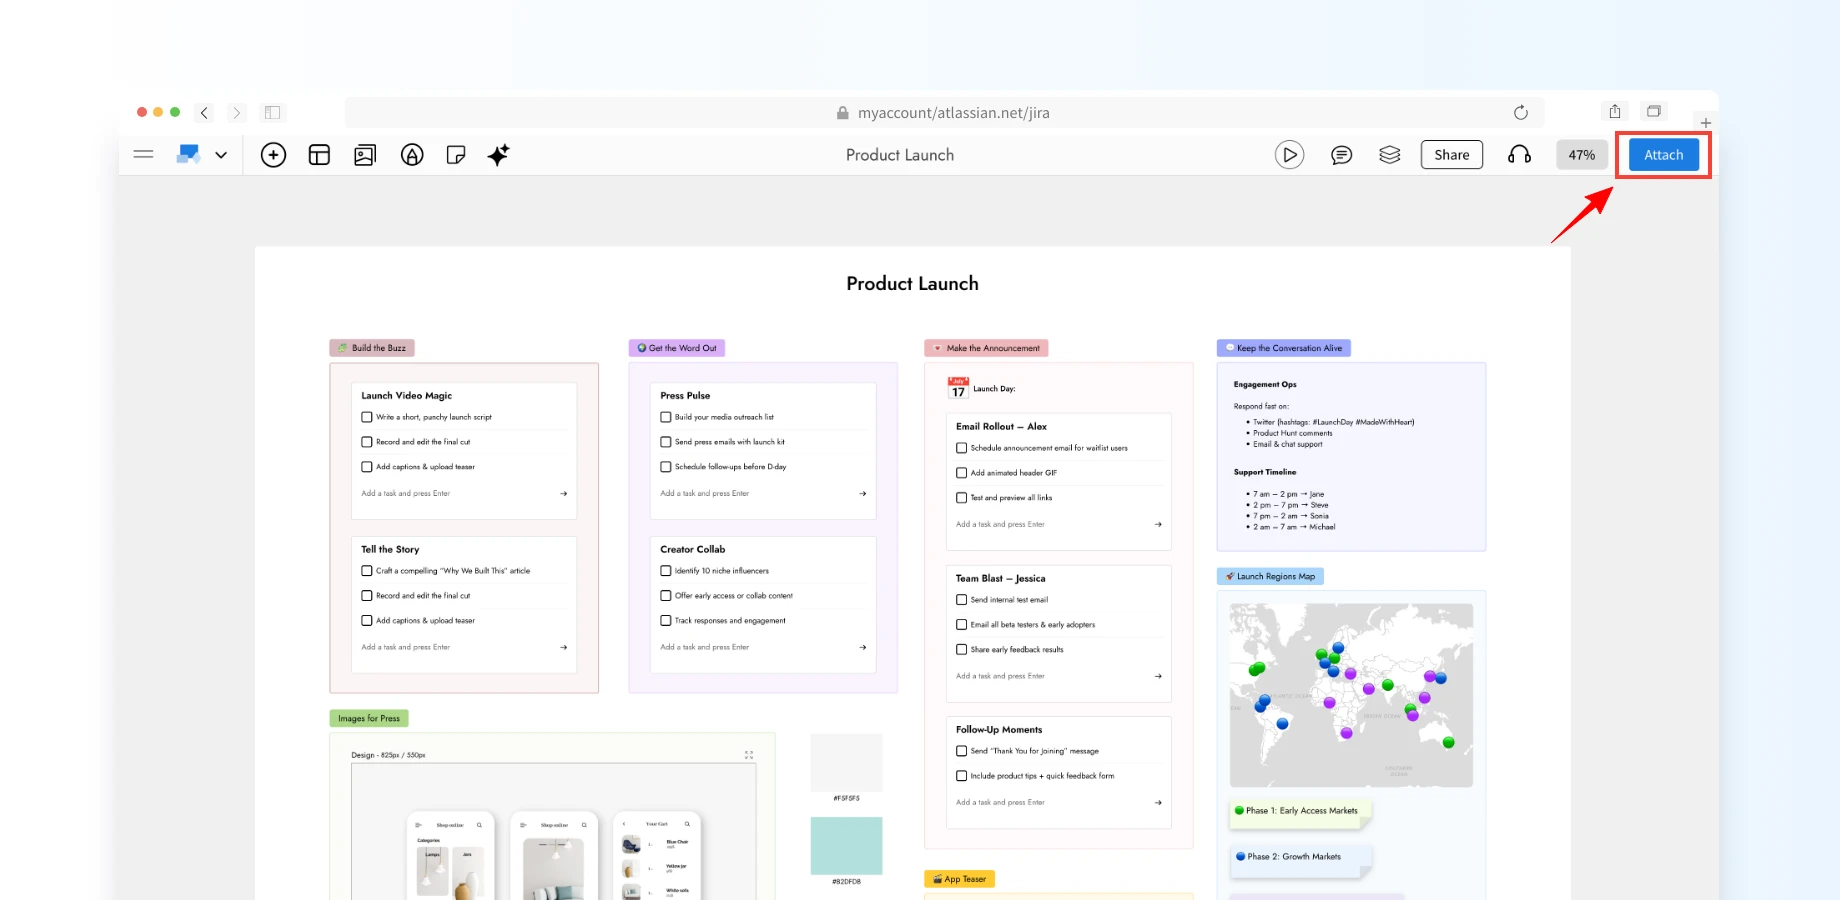1840x900 pixels.
Task: Select the 'Engagement Ops' heading
Action: click(x=1265, y=384)
